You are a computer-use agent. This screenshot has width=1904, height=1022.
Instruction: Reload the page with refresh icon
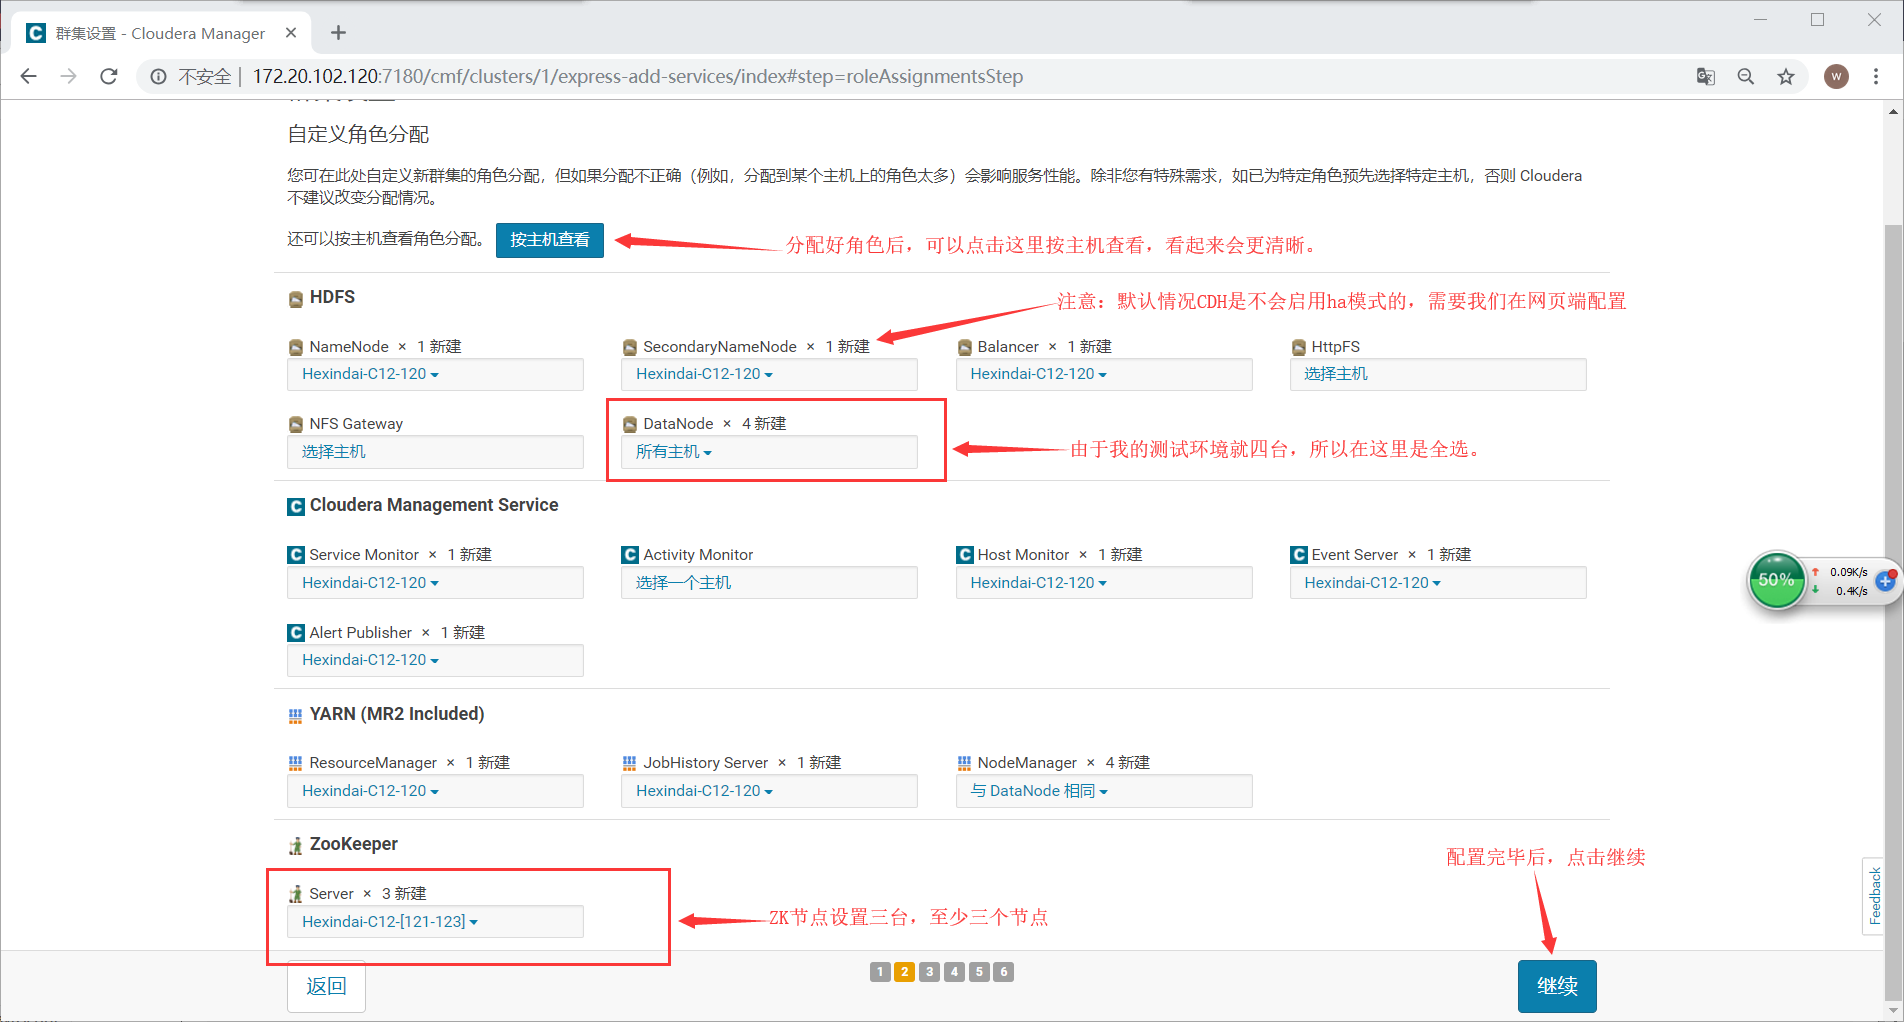109,76
